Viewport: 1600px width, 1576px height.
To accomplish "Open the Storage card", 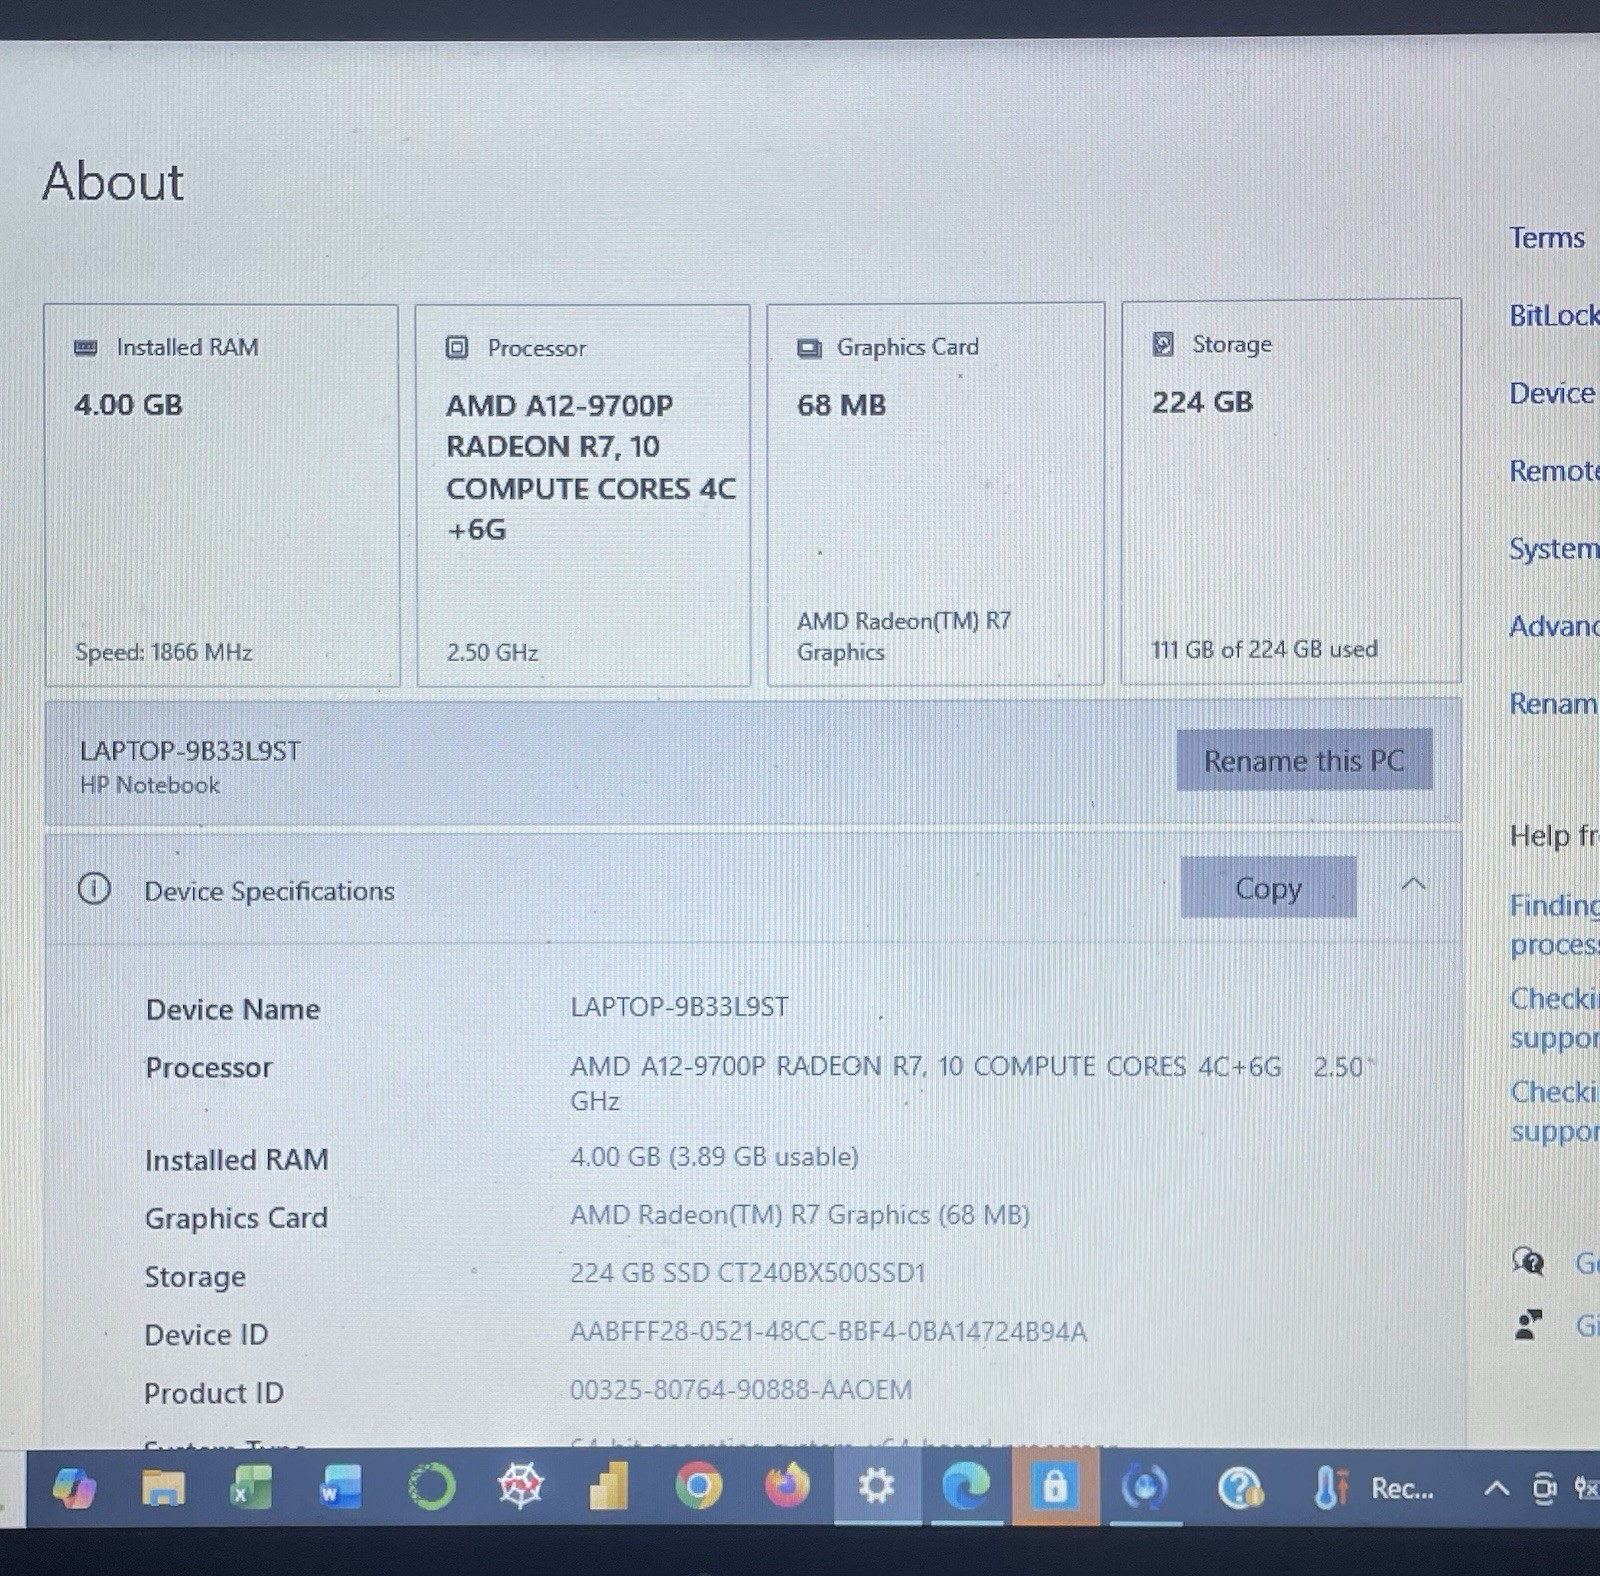I will point(1291,491).
